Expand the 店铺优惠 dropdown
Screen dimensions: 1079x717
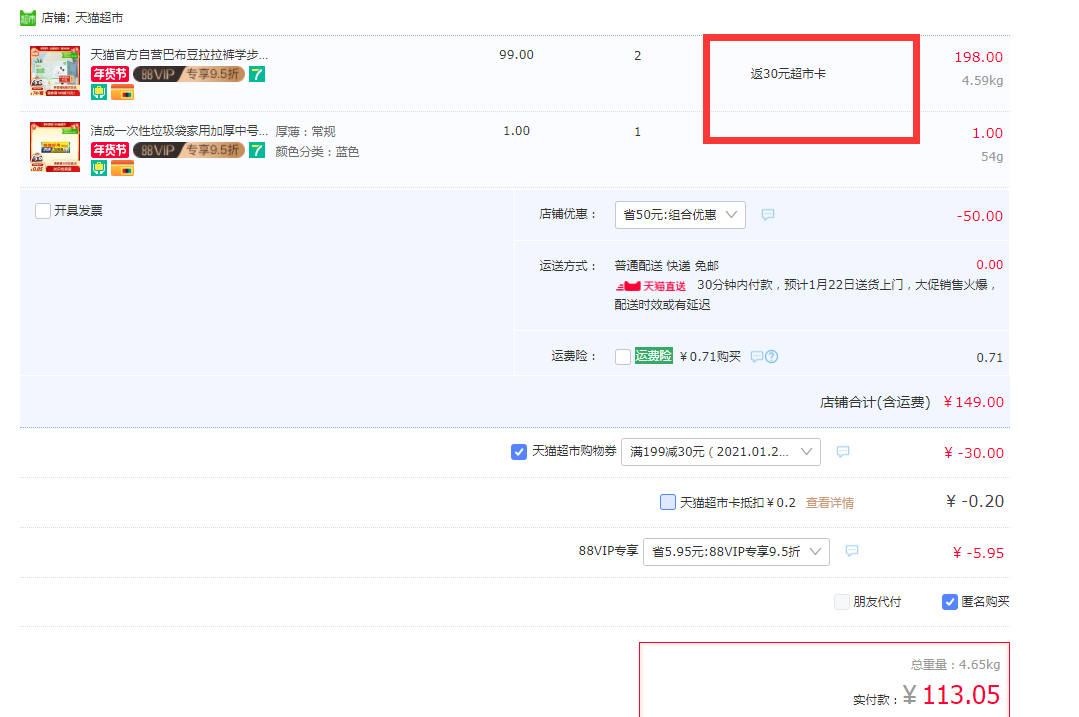coord(680,215)
